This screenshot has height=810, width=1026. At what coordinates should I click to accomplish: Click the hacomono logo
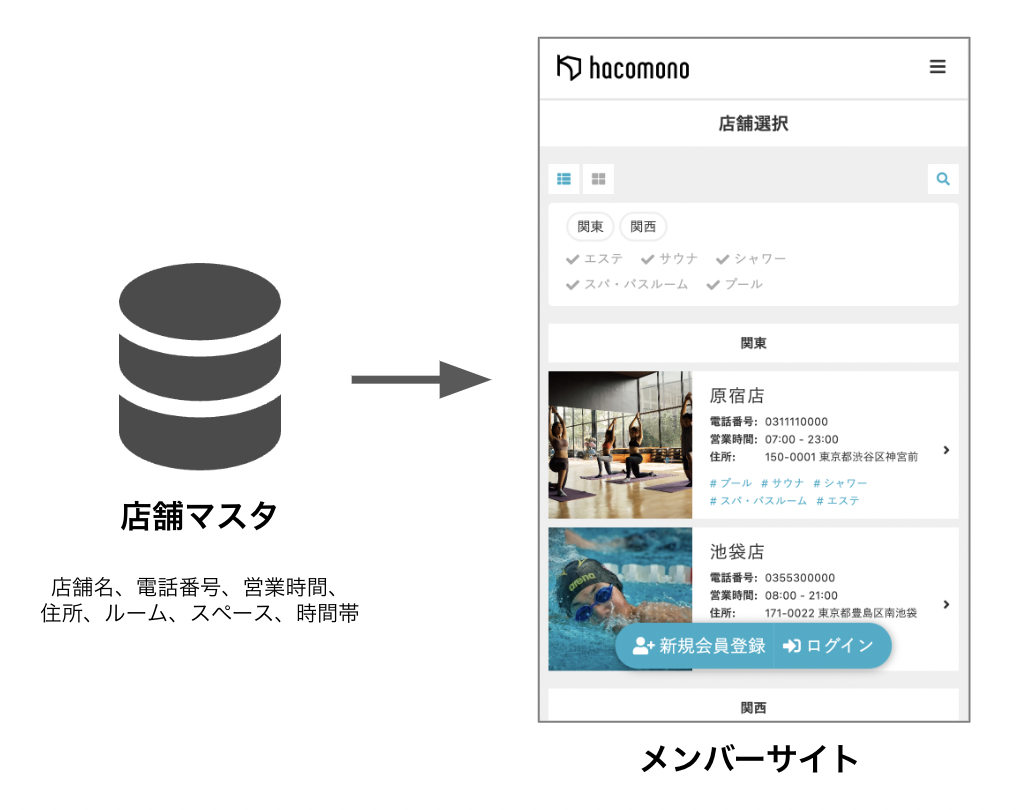(x=623, y=68)
